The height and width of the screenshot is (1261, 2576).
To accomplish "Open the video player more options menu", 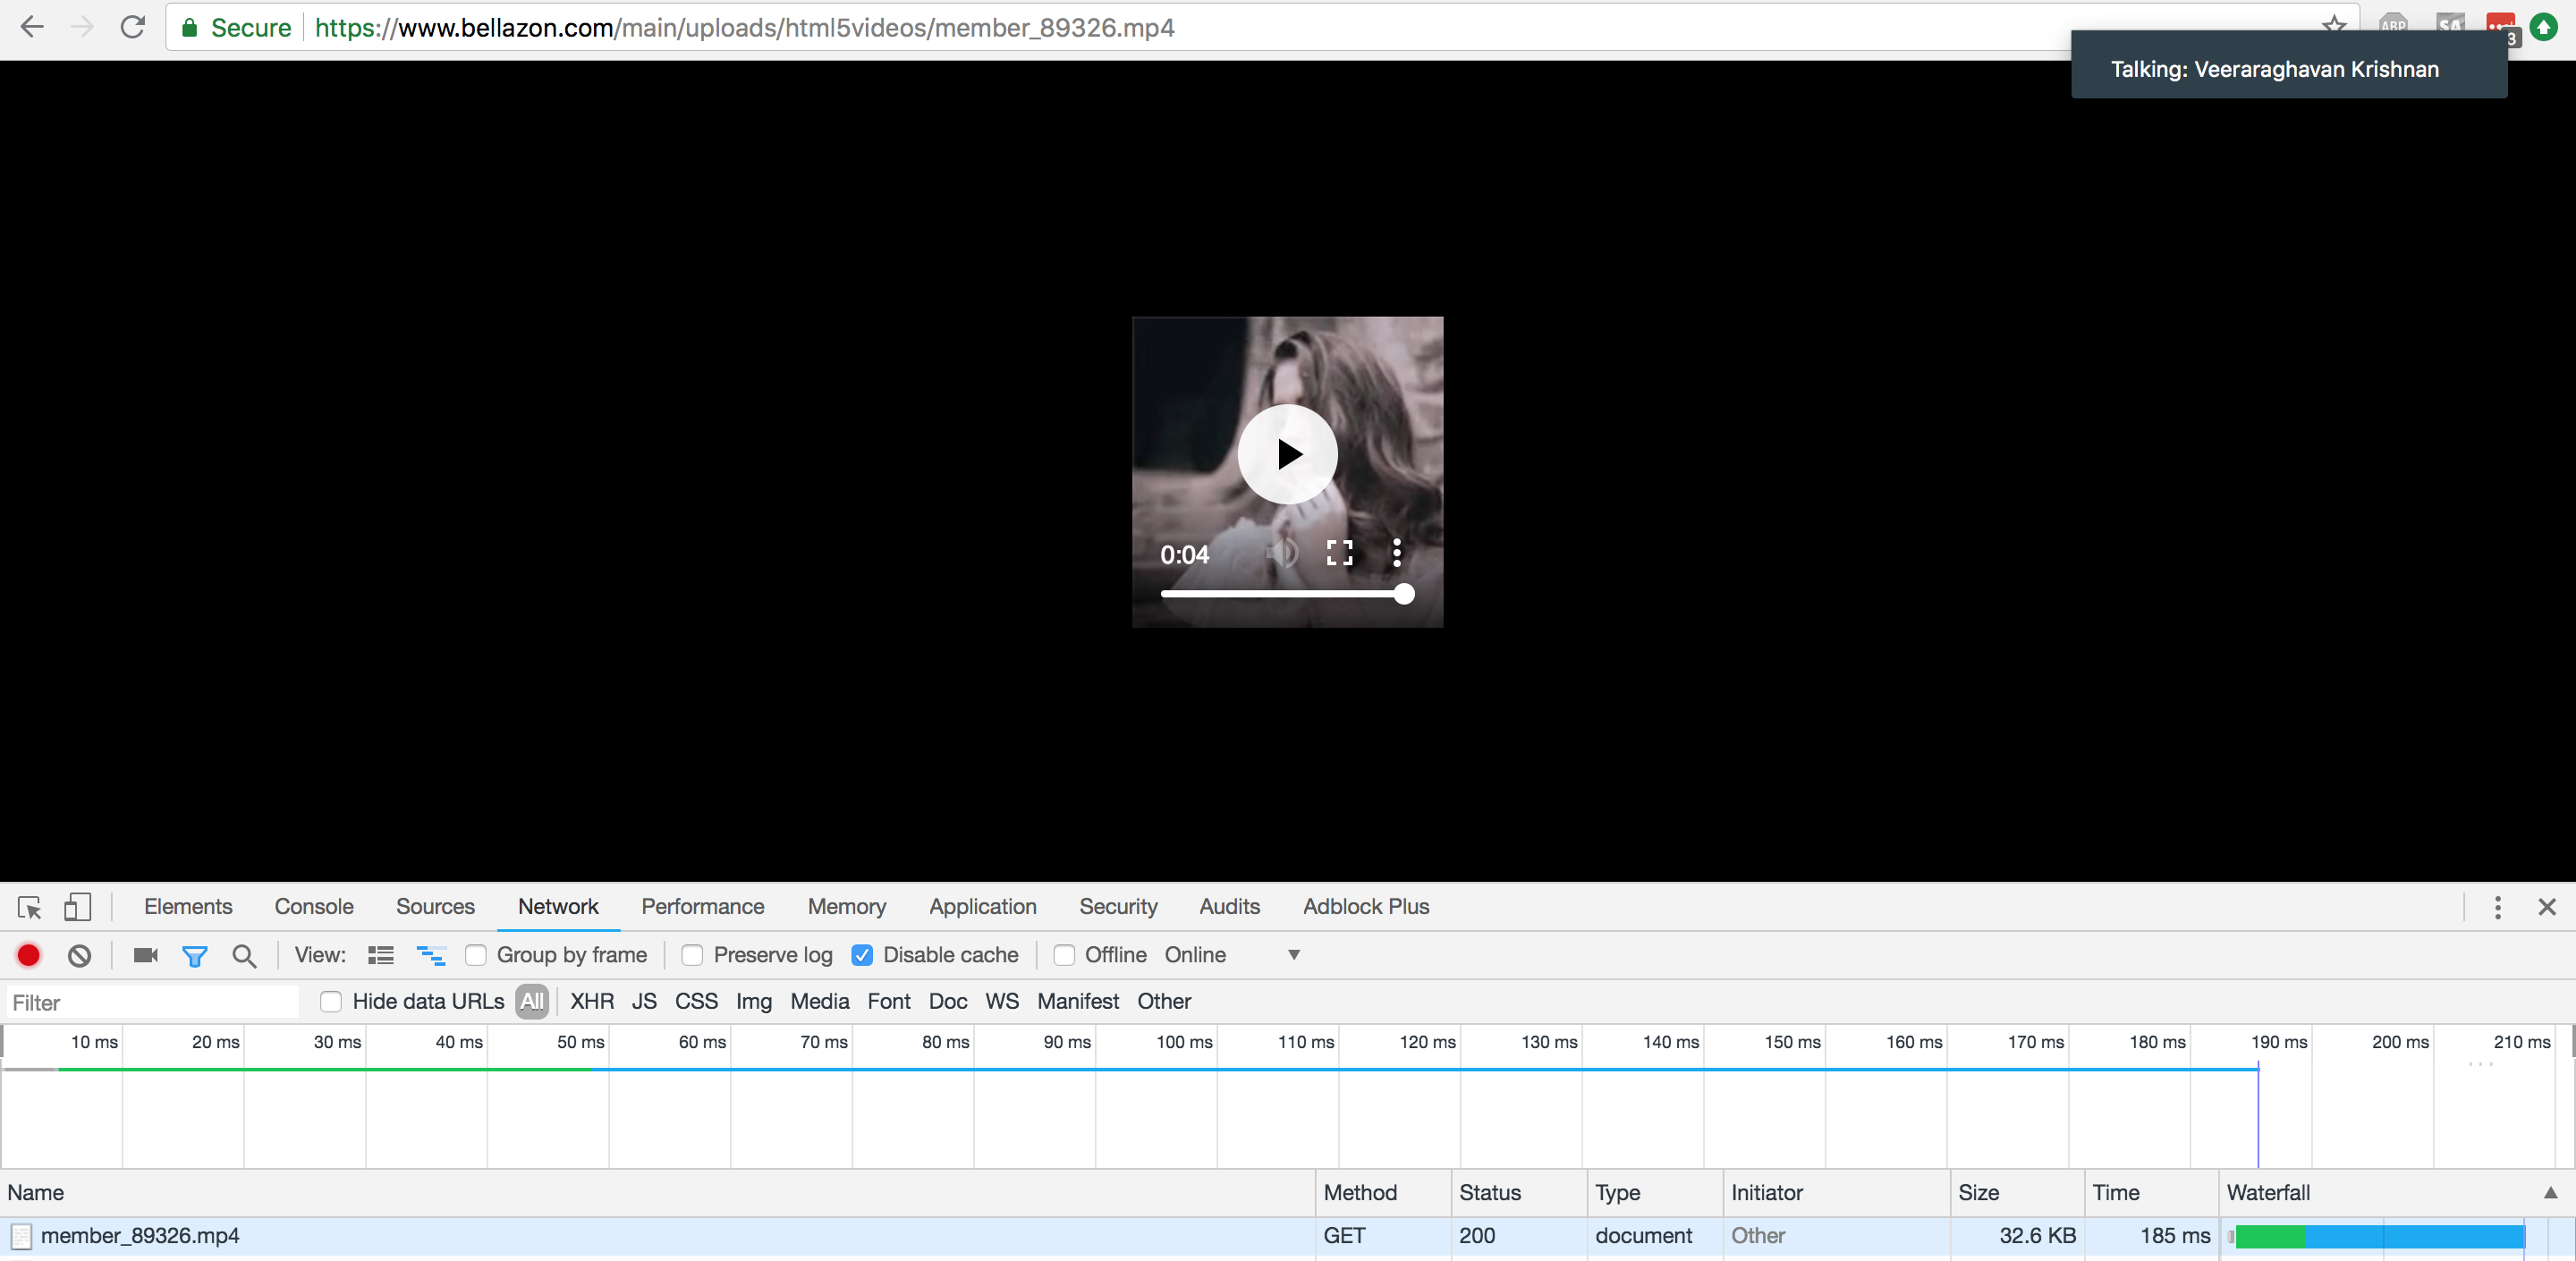I will coord(1396,553).
